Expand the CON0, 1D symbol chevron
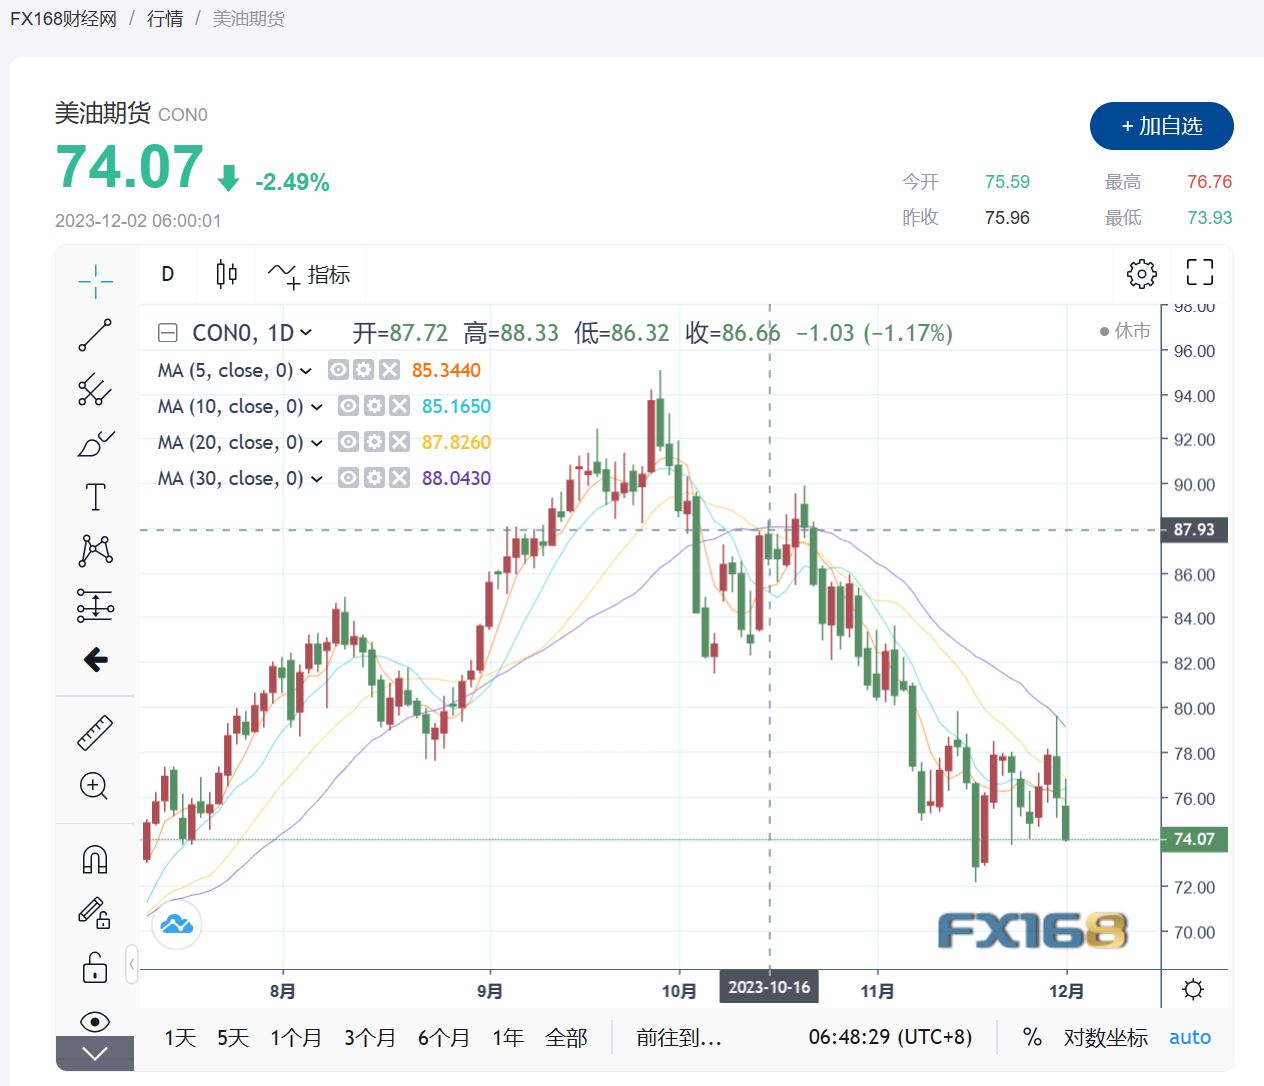The height and width of the screenshot is (1086, 1264). tap(306, 333)
